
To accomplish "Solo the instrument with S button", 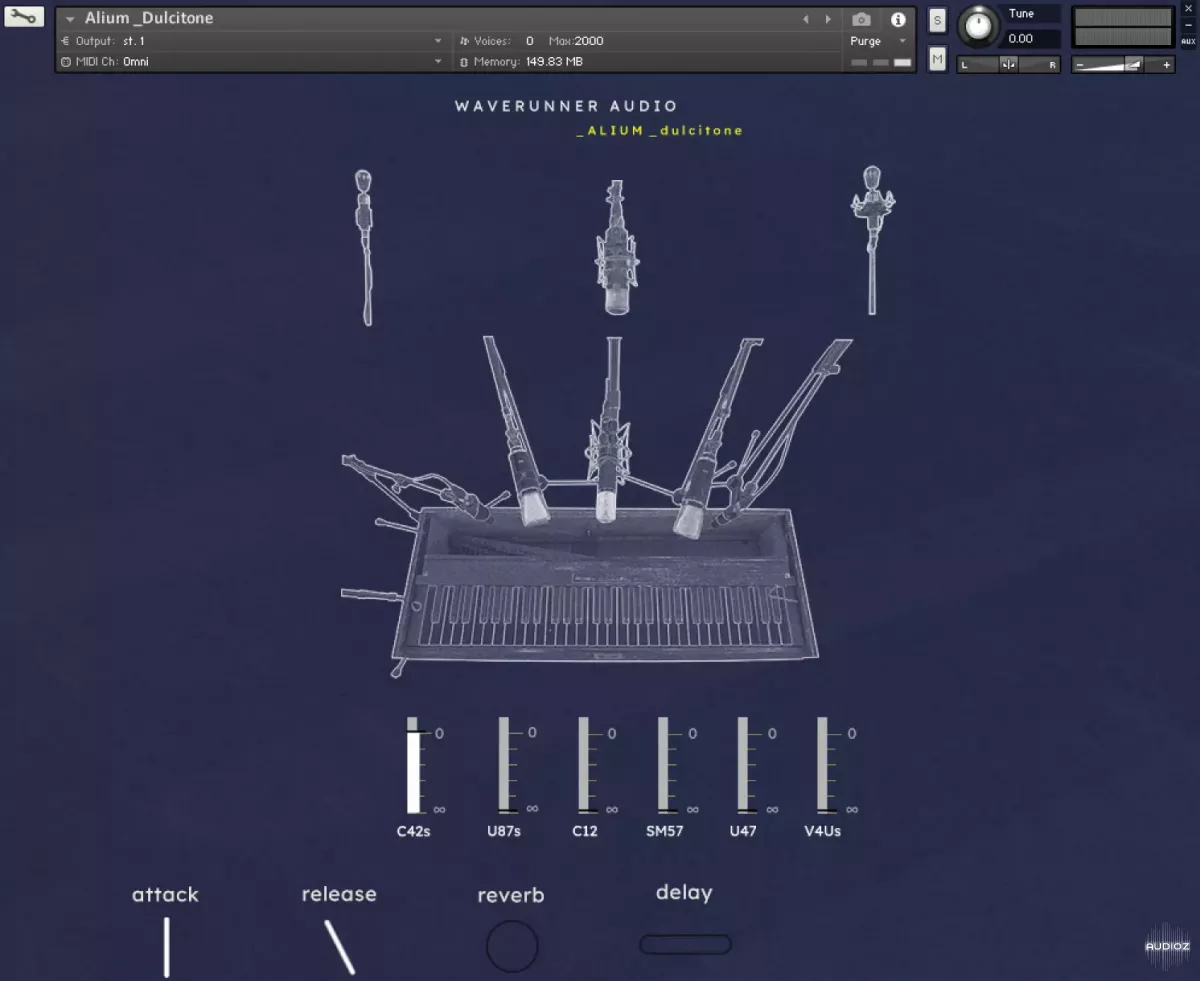I will point(937,21).
